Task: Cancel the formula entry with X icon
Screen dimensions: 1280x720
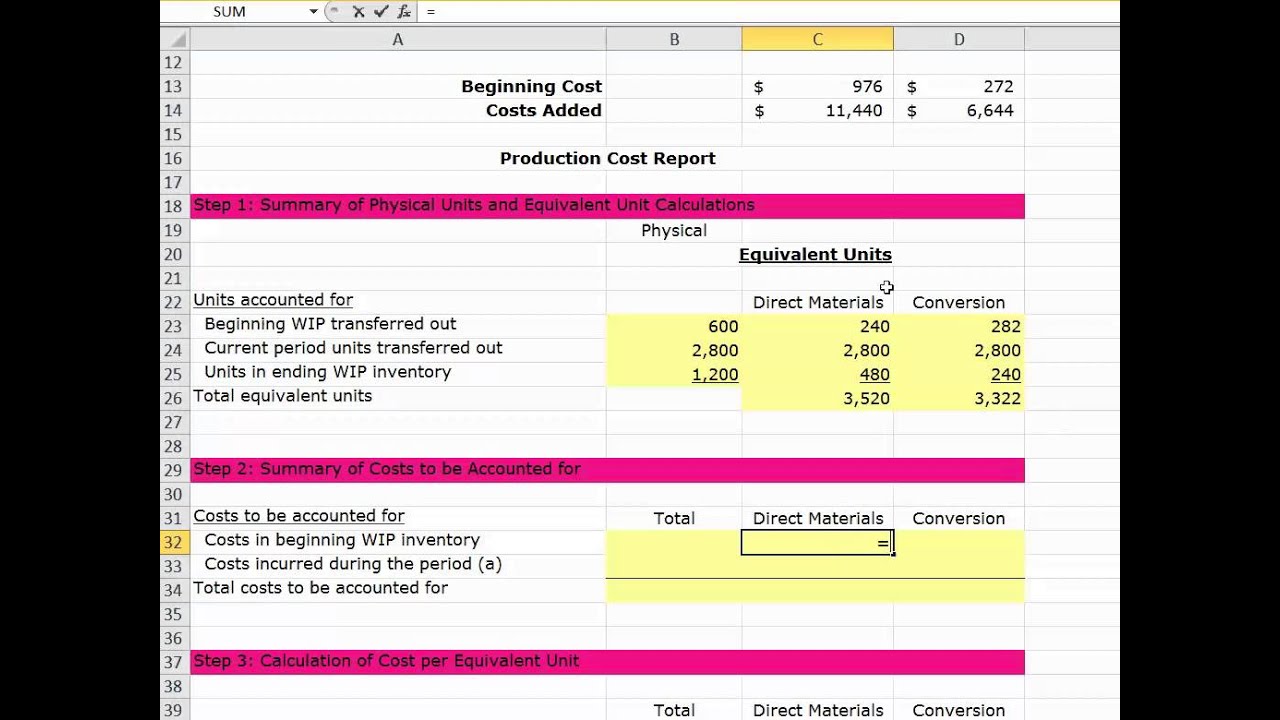Action: [359, 12]
